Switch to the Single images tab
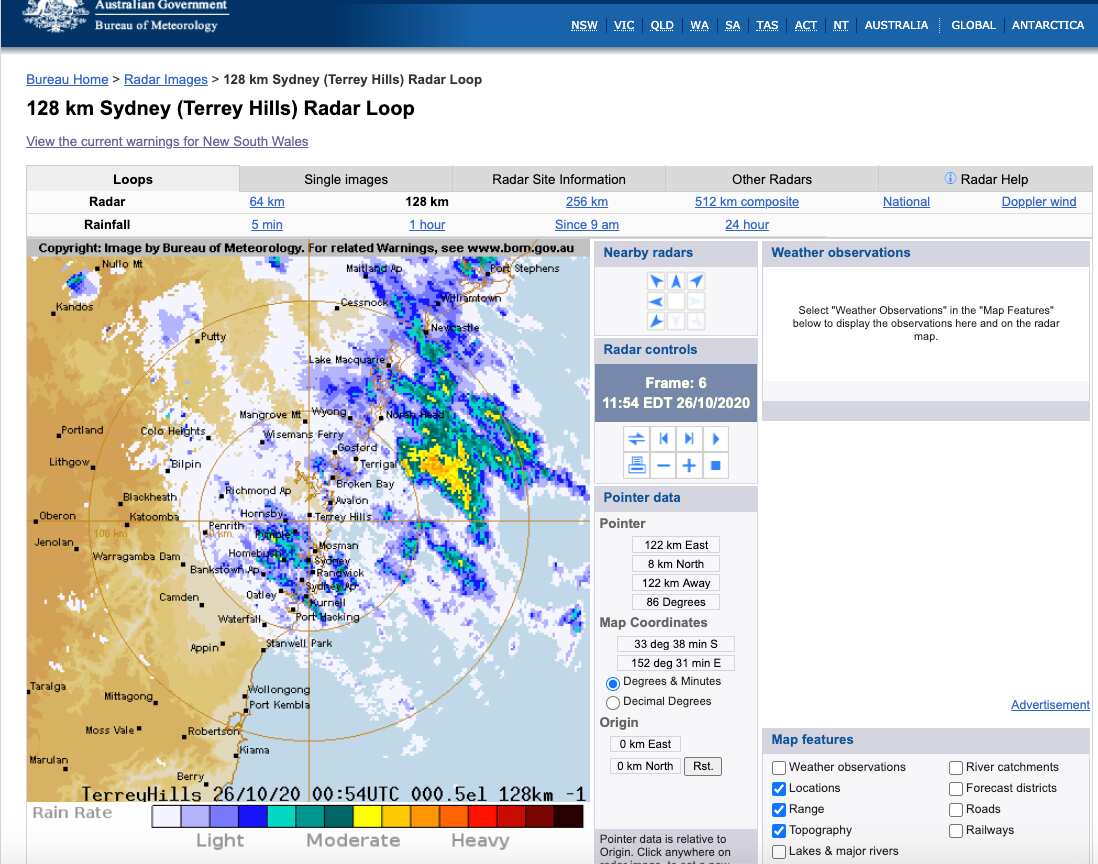The image size is (1098, 864). coord(345,179)
